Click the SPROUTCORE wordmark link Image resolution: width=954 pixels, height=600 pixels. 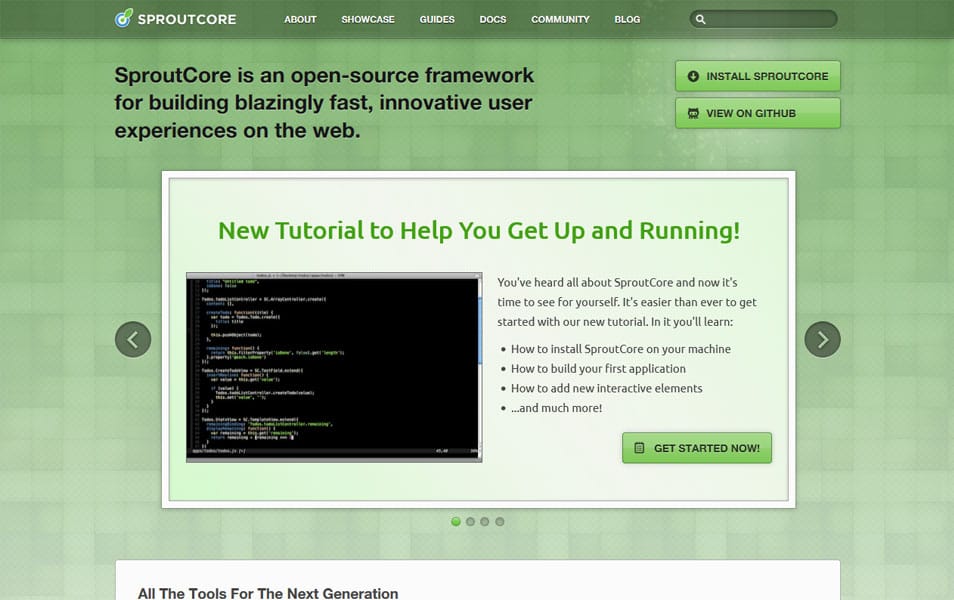(187, 19)
